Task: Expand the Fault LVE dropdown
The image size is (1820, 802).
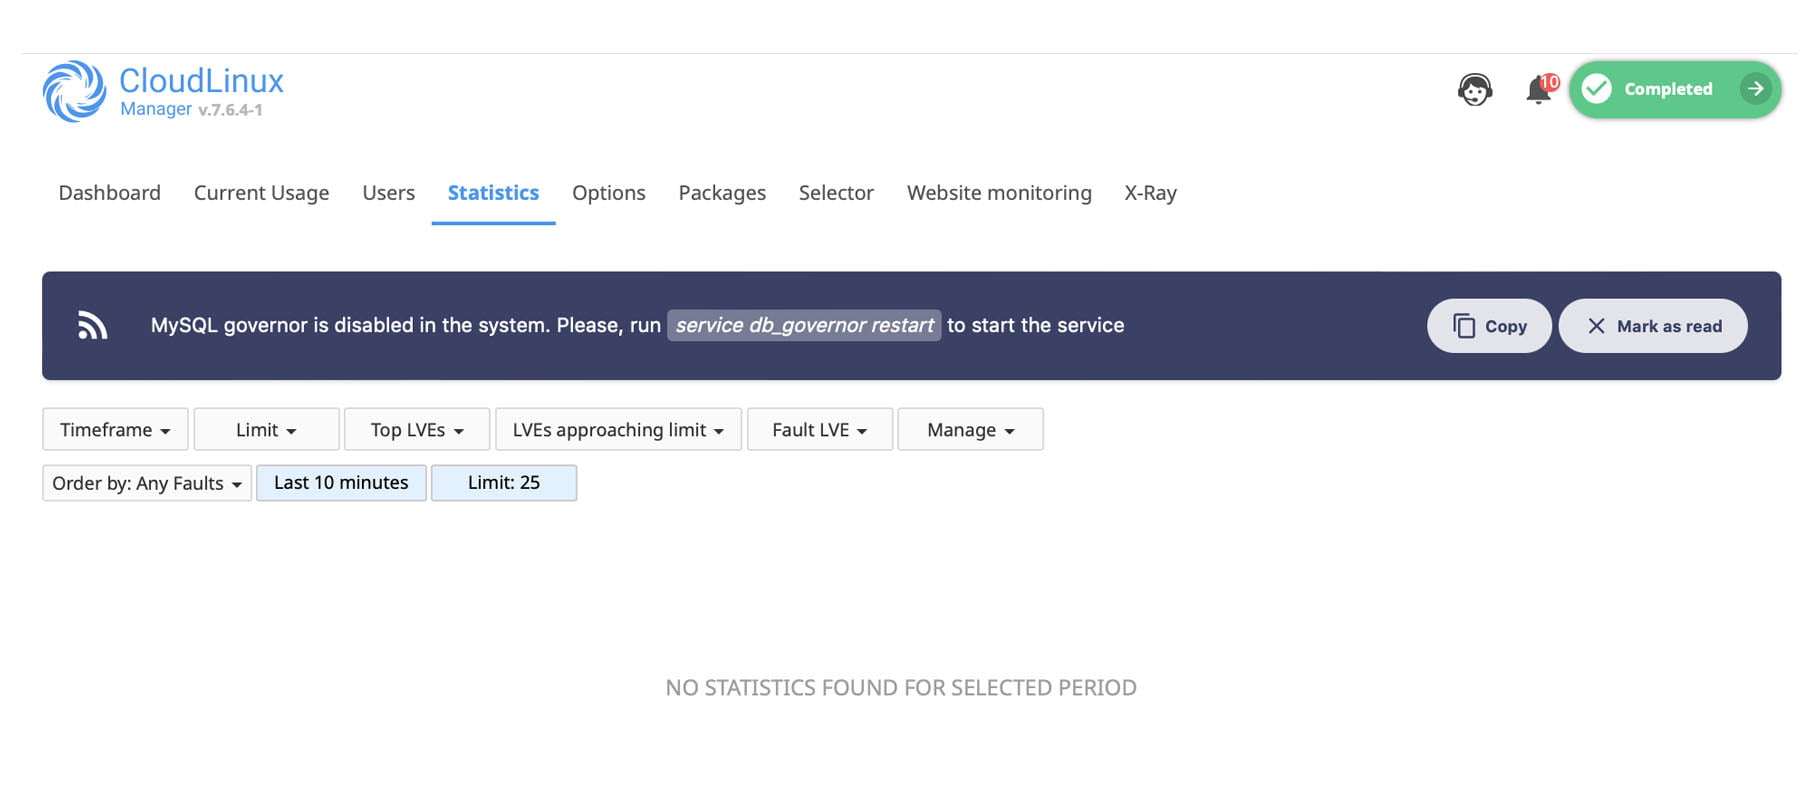Action: pos(819,430)
